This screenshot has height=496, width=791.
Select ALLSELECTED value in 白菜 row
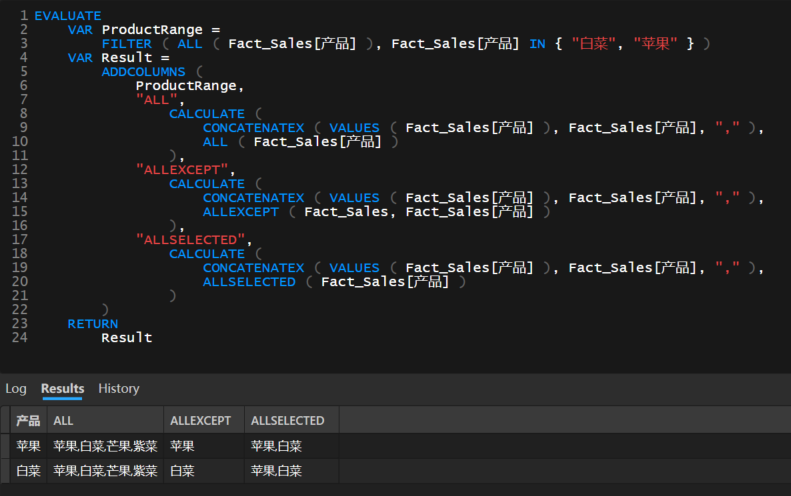(292, 471)
